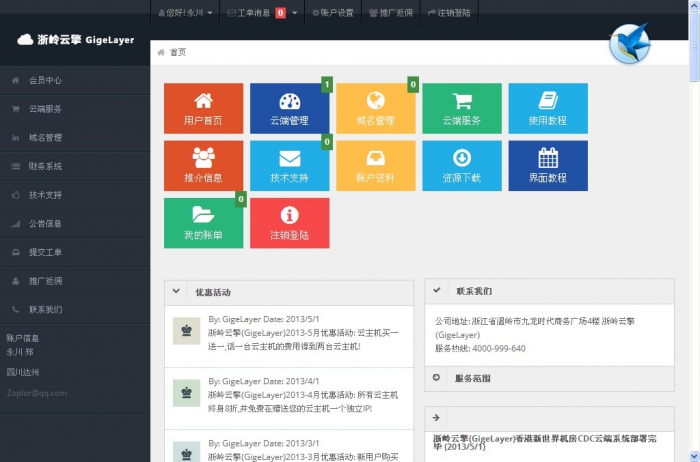This screenshot has width=700, height=462.
Task: Click the check icon beside 联系我们 panel
Action: [437, 290]
